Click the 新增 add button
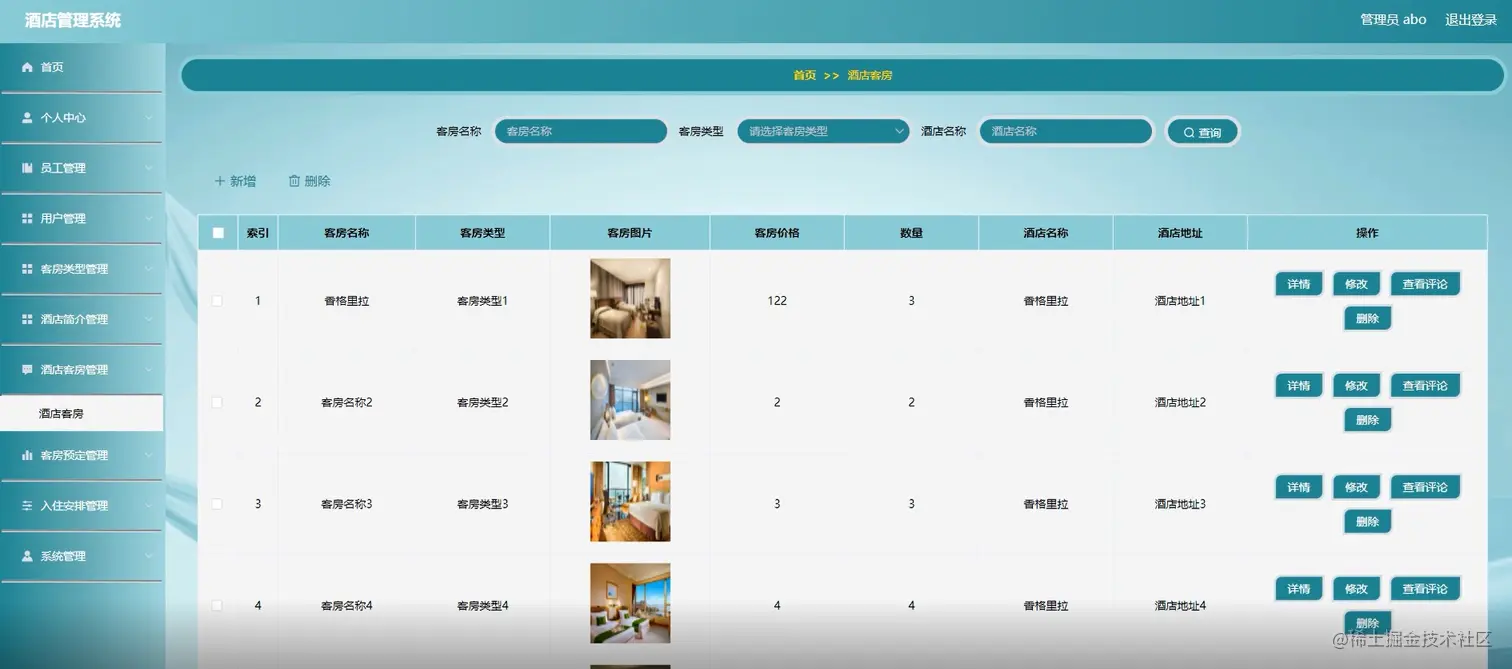 pos(235,181)
